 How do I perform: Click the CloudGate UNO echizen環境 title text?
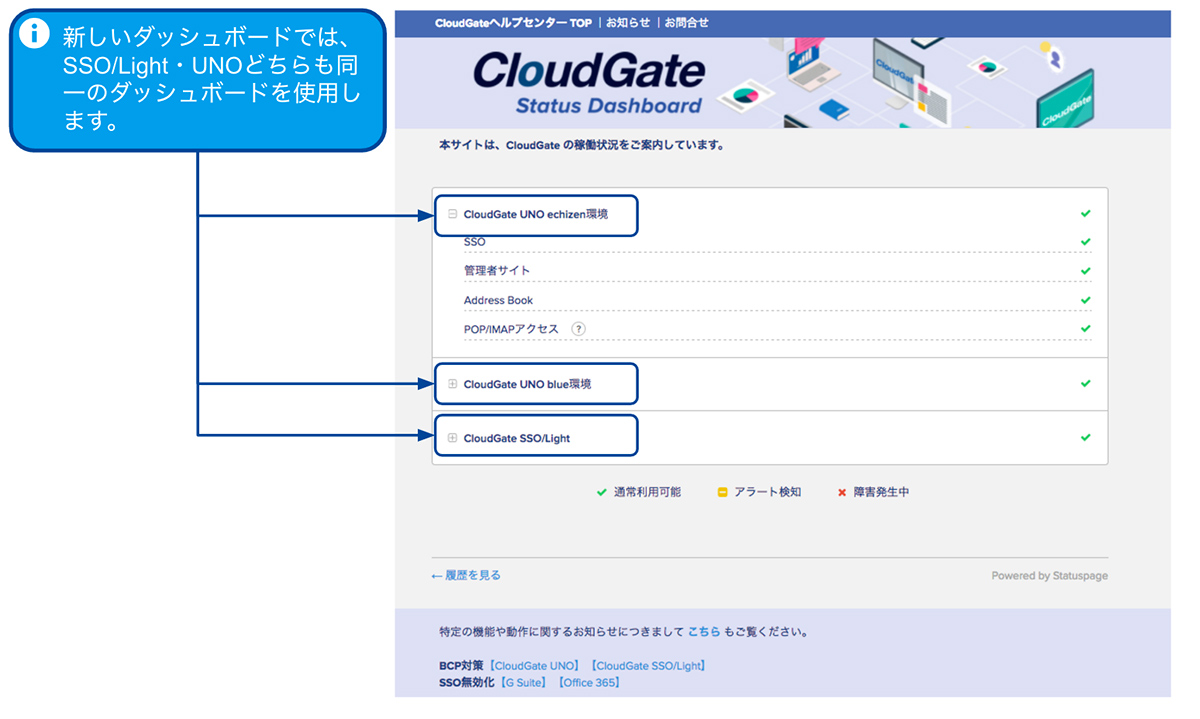pos(535,214)
